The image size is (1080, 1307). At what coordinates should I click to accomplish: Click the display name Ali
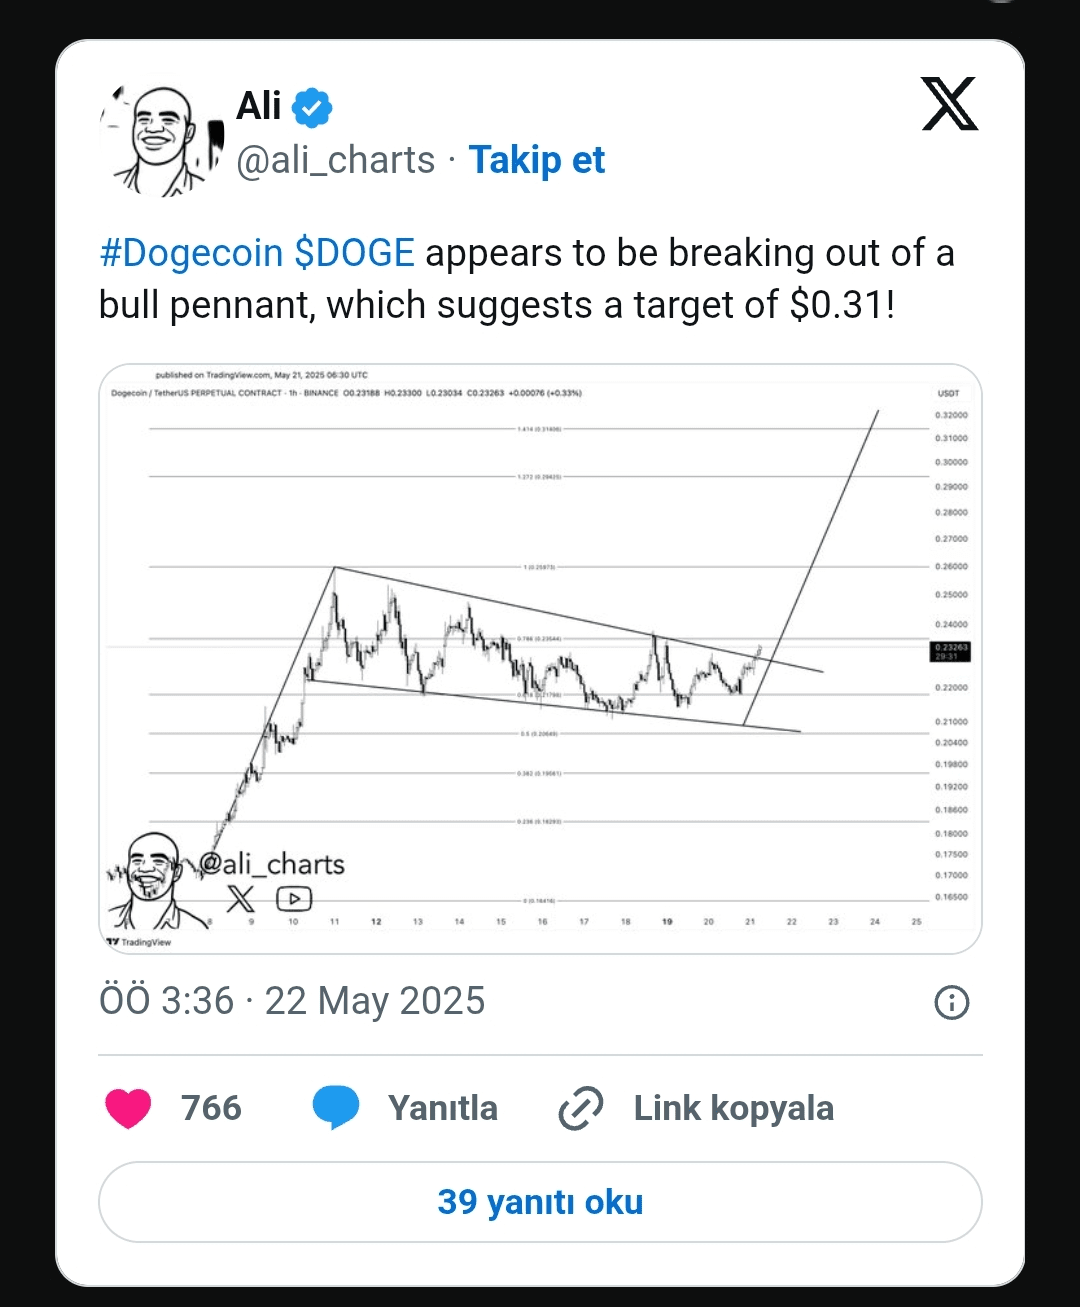[259, 106]
